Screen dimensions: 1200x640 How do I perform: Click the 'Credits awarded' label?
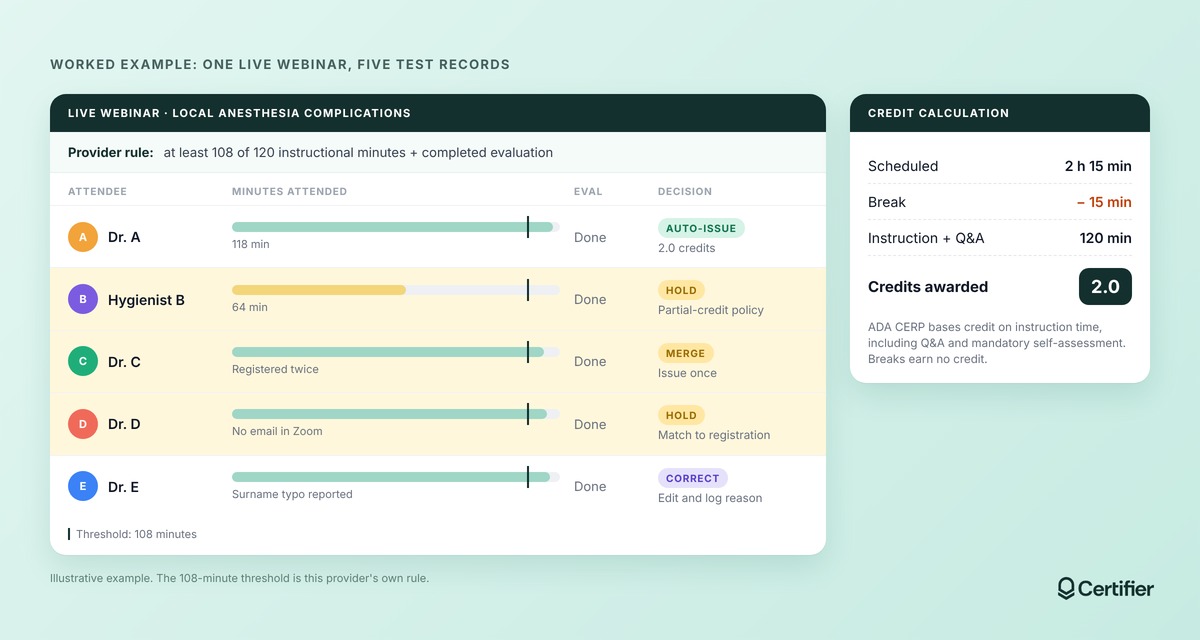tap(928, 287)
